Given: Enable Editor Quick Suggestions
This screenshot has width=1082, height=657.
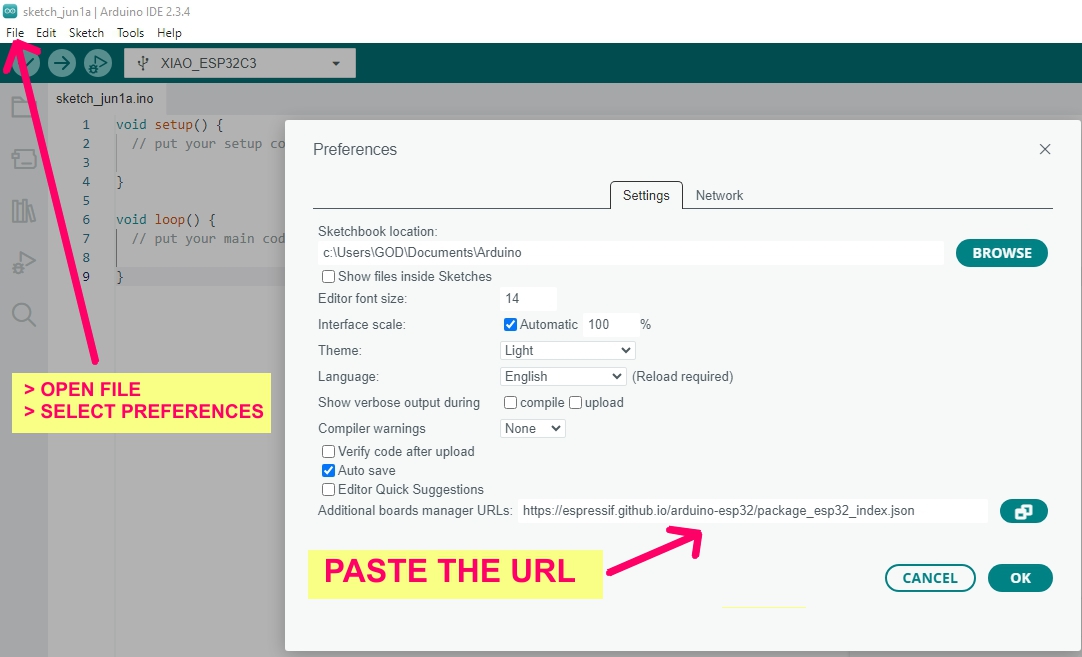Looking at the screenshot, I should pos(328,490).
